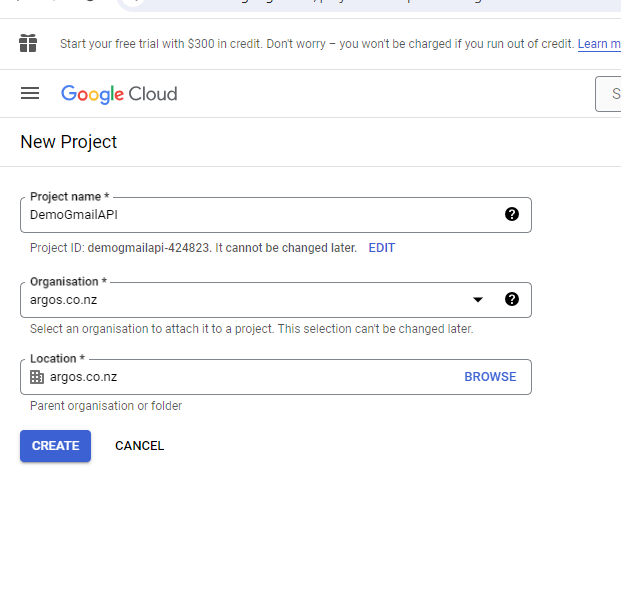The height and width of the screenshot is (611, 621).
Task: Show help for the Project name field
Action: pos(512,214)
